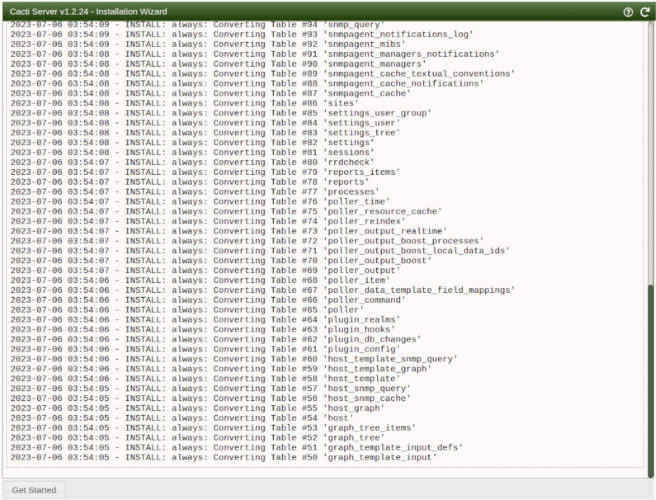The height and width of the screenshot is (500, 656).
Task: Select log line for table 'host_graph'
Action: coord(197,408)
